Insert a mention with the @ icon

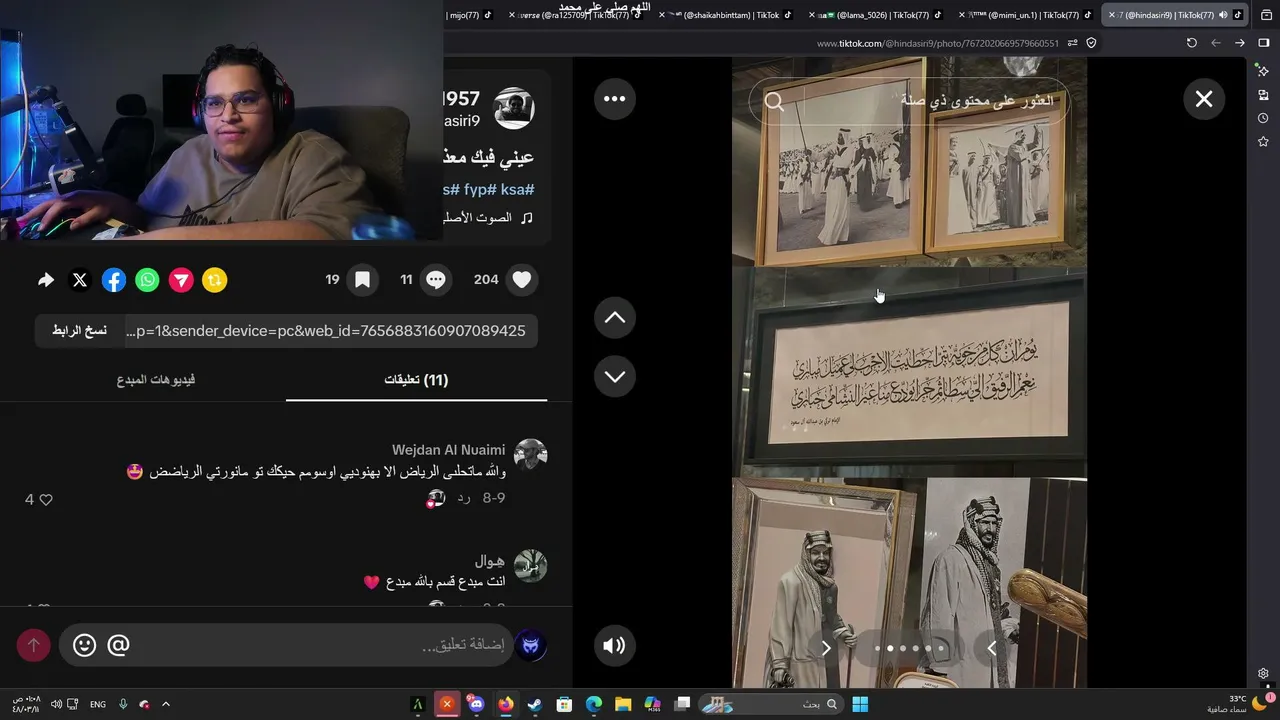[118, 645]
